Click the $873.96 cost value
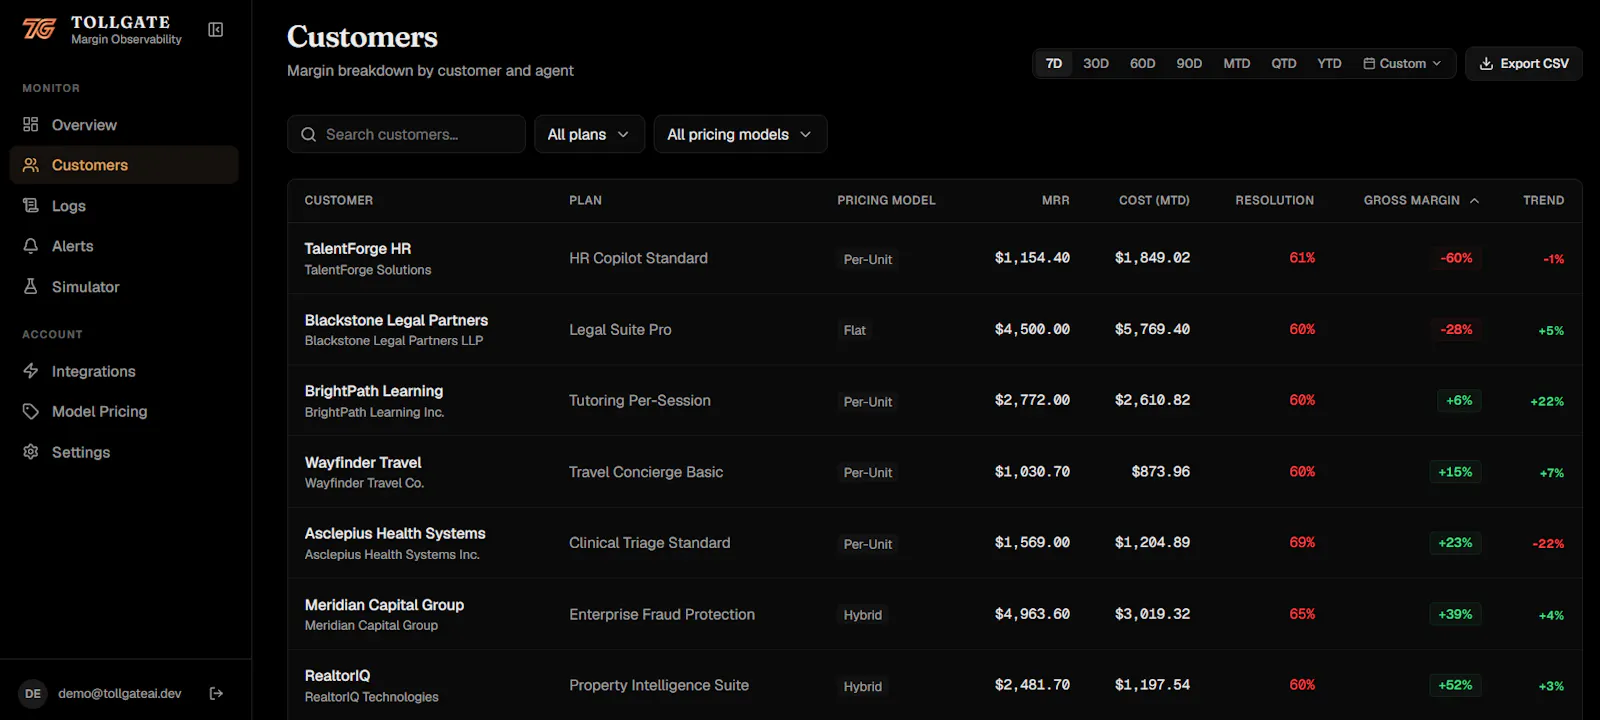The width and height of the screenshot is (1600, 720). pyautogui.click(x=1160, y=471)
